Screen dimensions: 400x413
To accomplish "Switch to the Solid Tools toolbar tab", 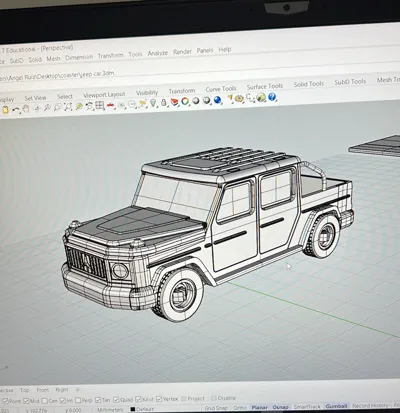I will coord(309,84).
